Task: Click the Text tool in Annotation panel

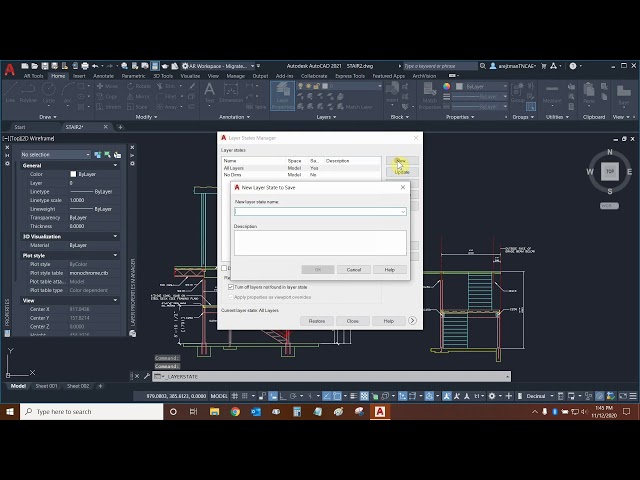Action: point(209,93)
